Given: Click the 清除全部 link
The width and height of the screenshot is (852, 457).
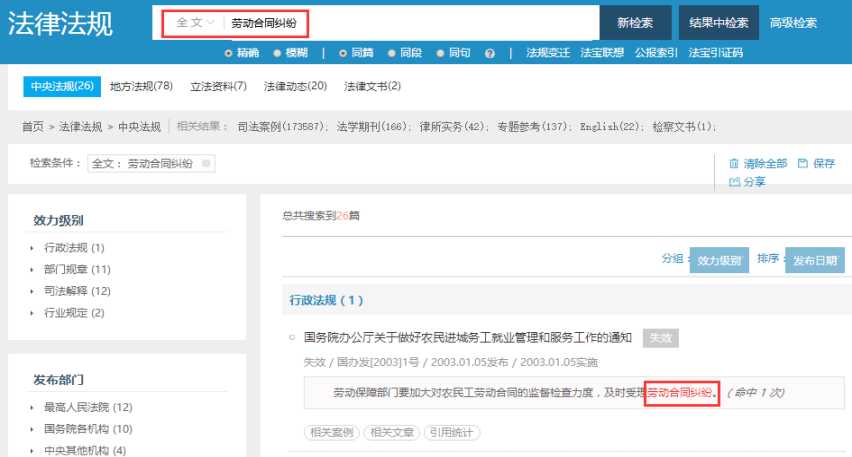Looking at the screenshot, I should pos(765,164).
